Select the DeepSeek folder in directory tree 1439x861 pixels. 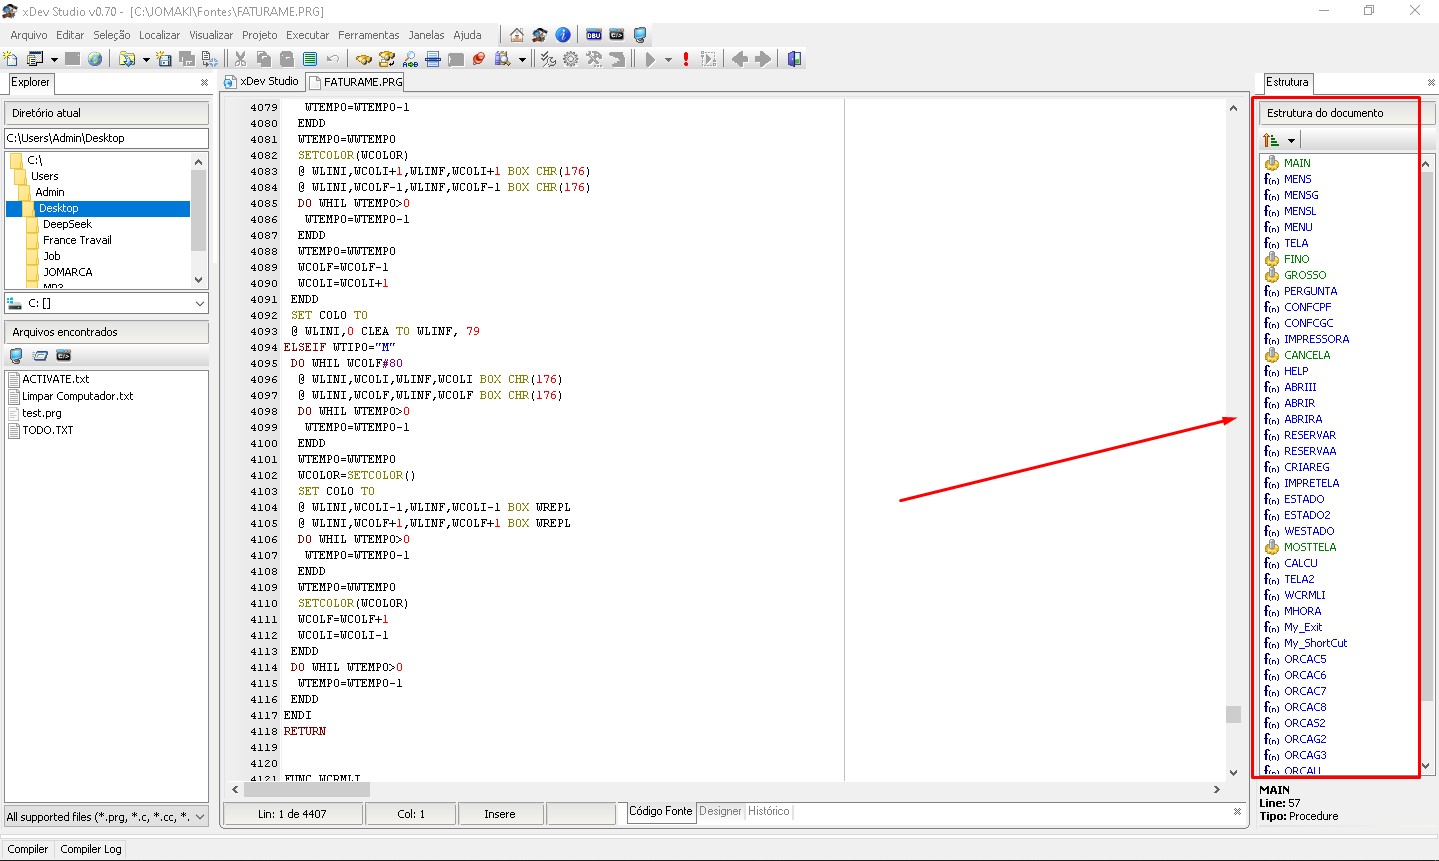pyautogui.click(x=67, y=224)
